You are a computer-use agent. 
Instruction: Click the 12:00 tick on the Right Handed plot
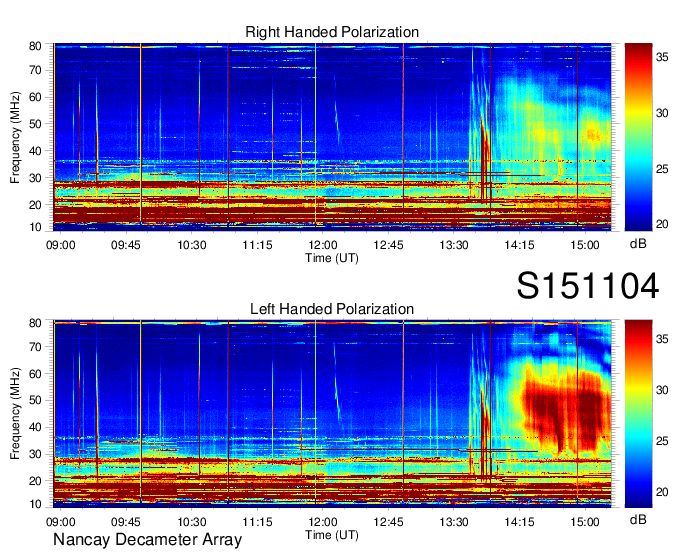[x=323, y=245]
